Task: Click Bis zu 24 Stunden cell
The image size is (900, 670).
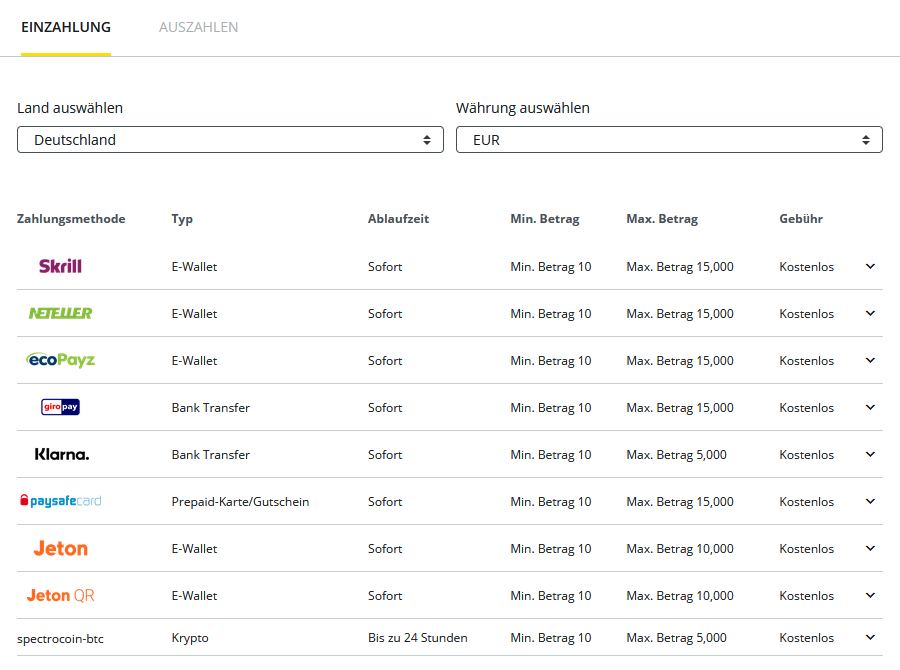Action: tap(418, 638)
